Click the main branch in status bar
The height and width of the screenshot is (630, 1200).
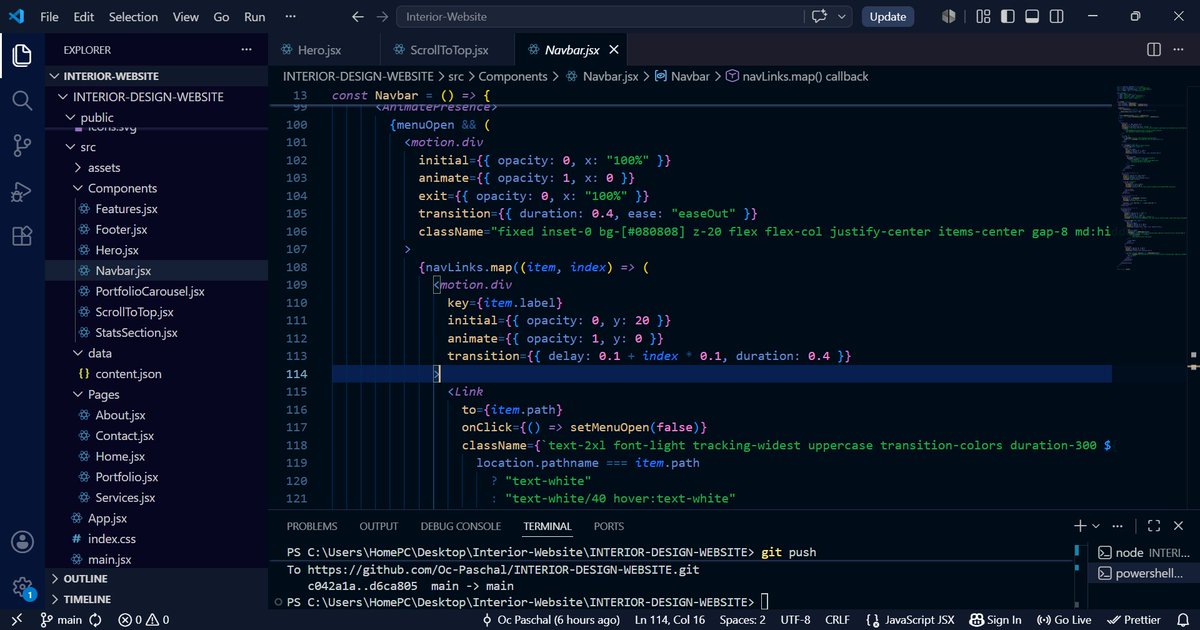click(62, 620)
